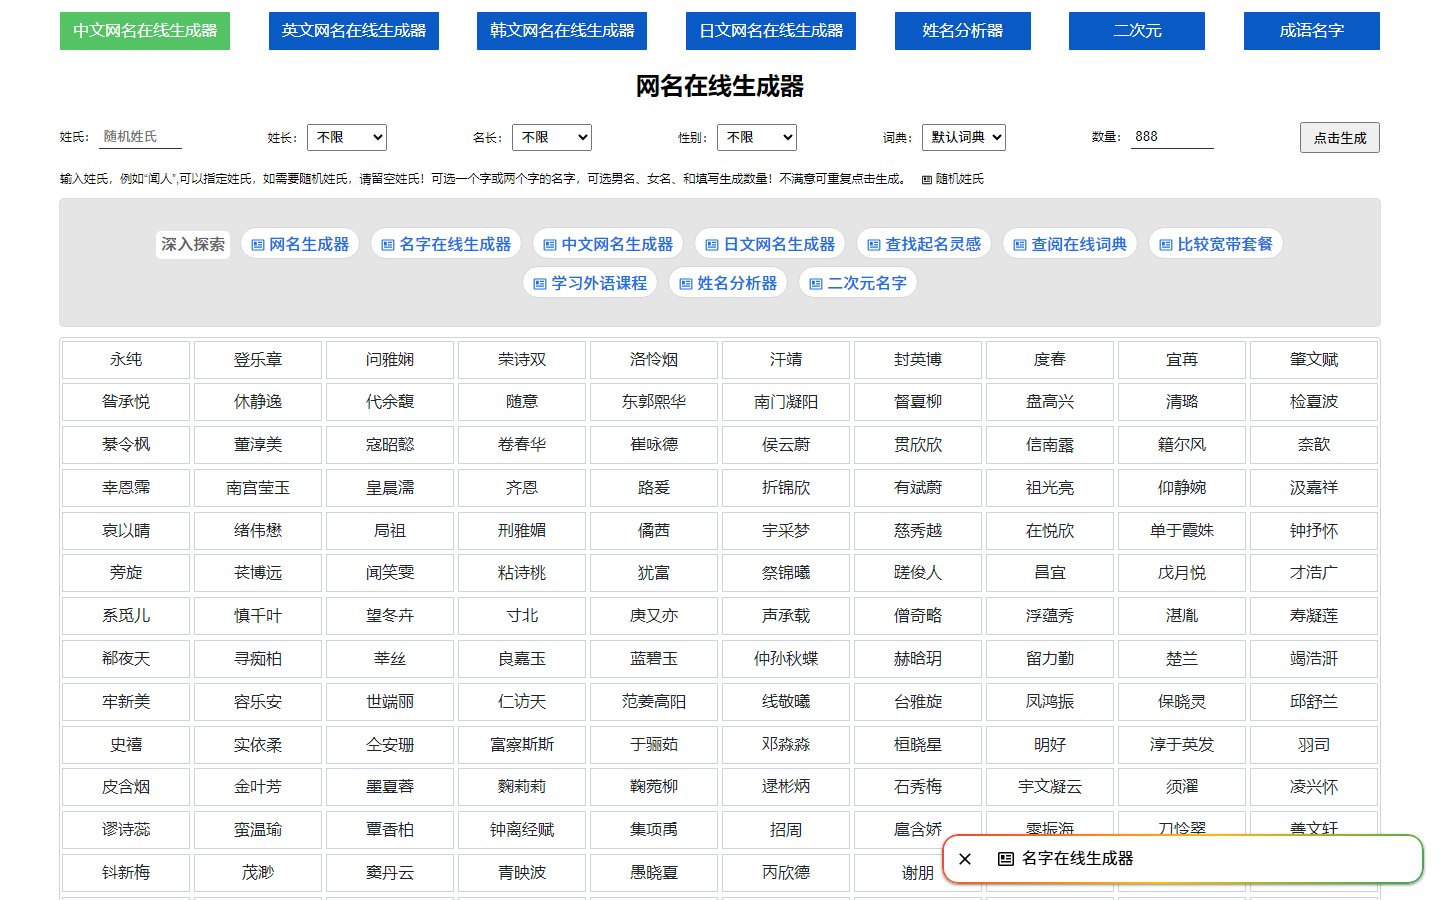This screenshot has width=1440, height=900.
Task: Switch to the 英文网名在线生成器 tab
Action: pos(354,31)
